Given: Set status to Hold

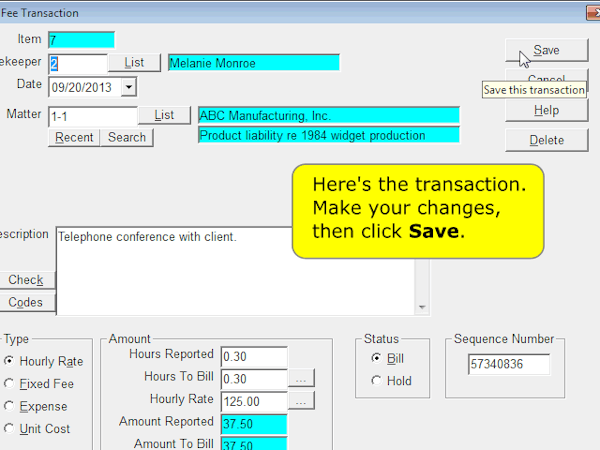Looking at the screenshot, I should pos(376,380).
